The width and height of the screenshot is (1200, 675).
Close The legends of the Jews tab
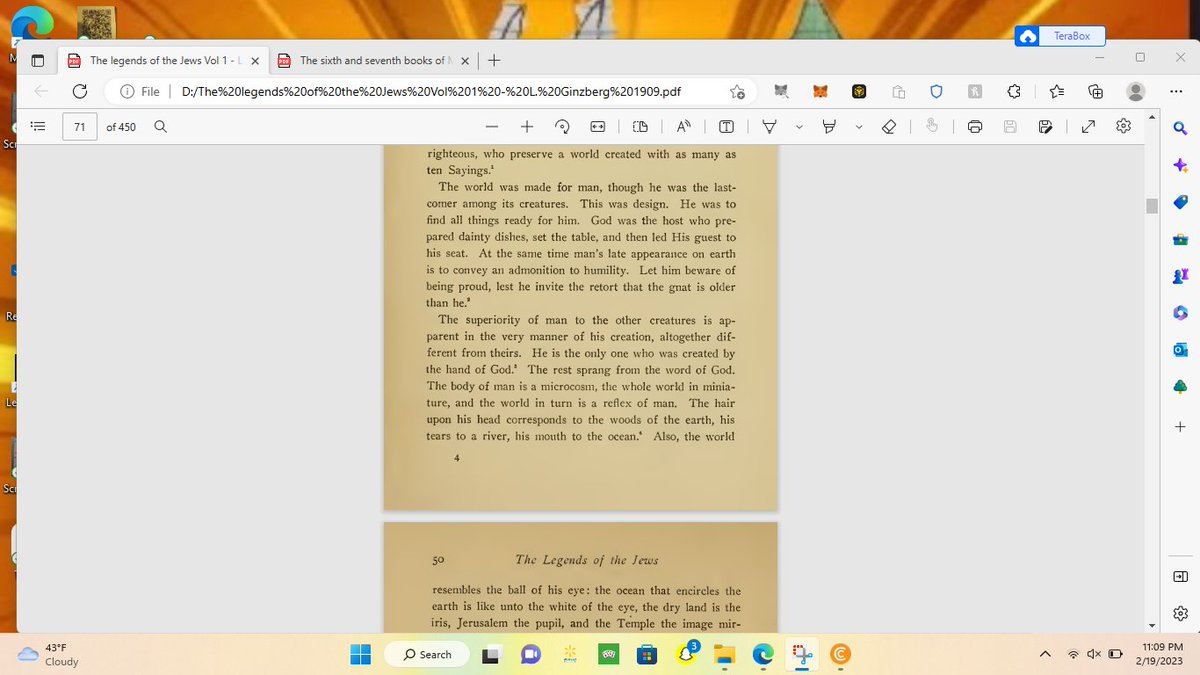pyautogui.click(x=255, y=60)
